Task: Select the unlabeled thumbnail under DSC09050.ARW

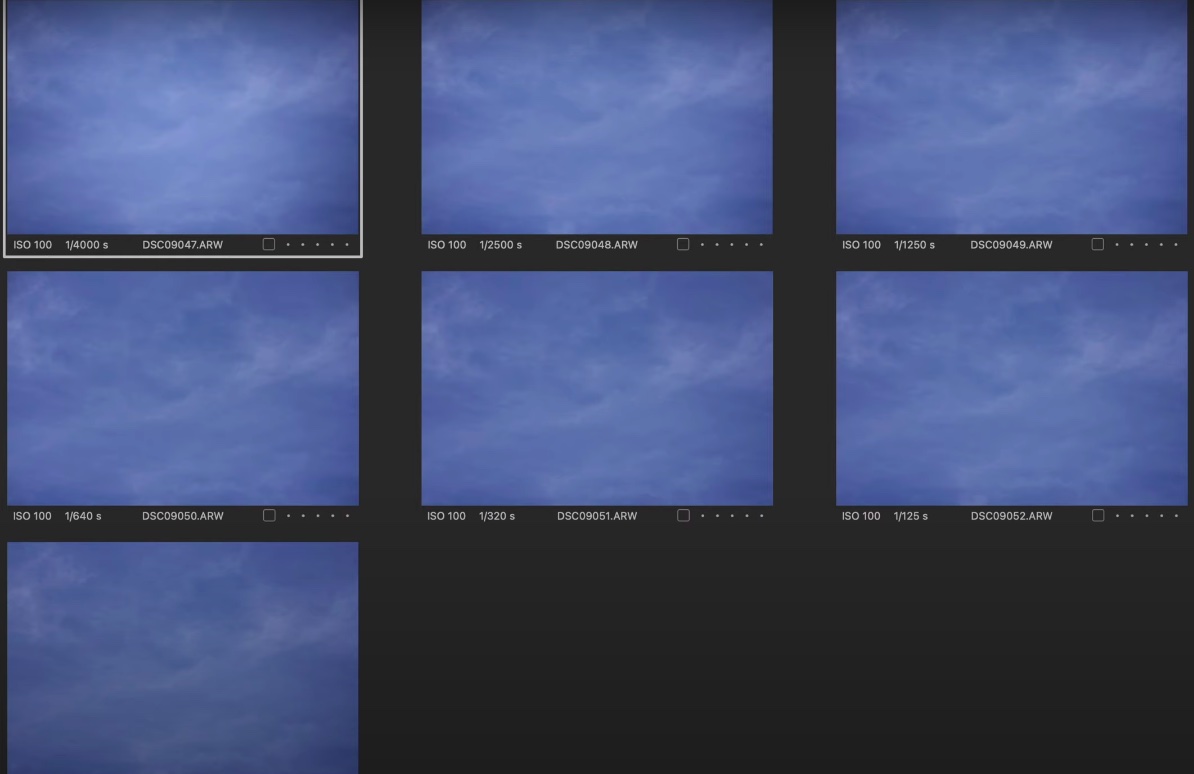Action: coord(183,658)
